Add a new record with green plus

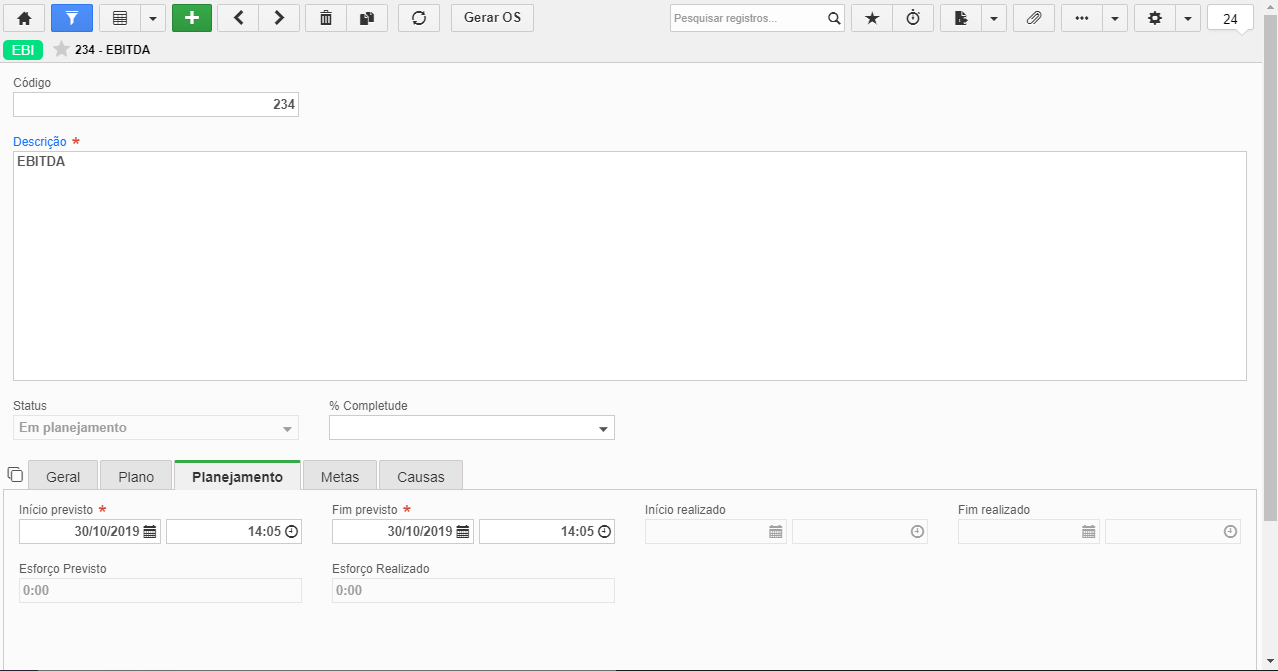pos(192,18)
